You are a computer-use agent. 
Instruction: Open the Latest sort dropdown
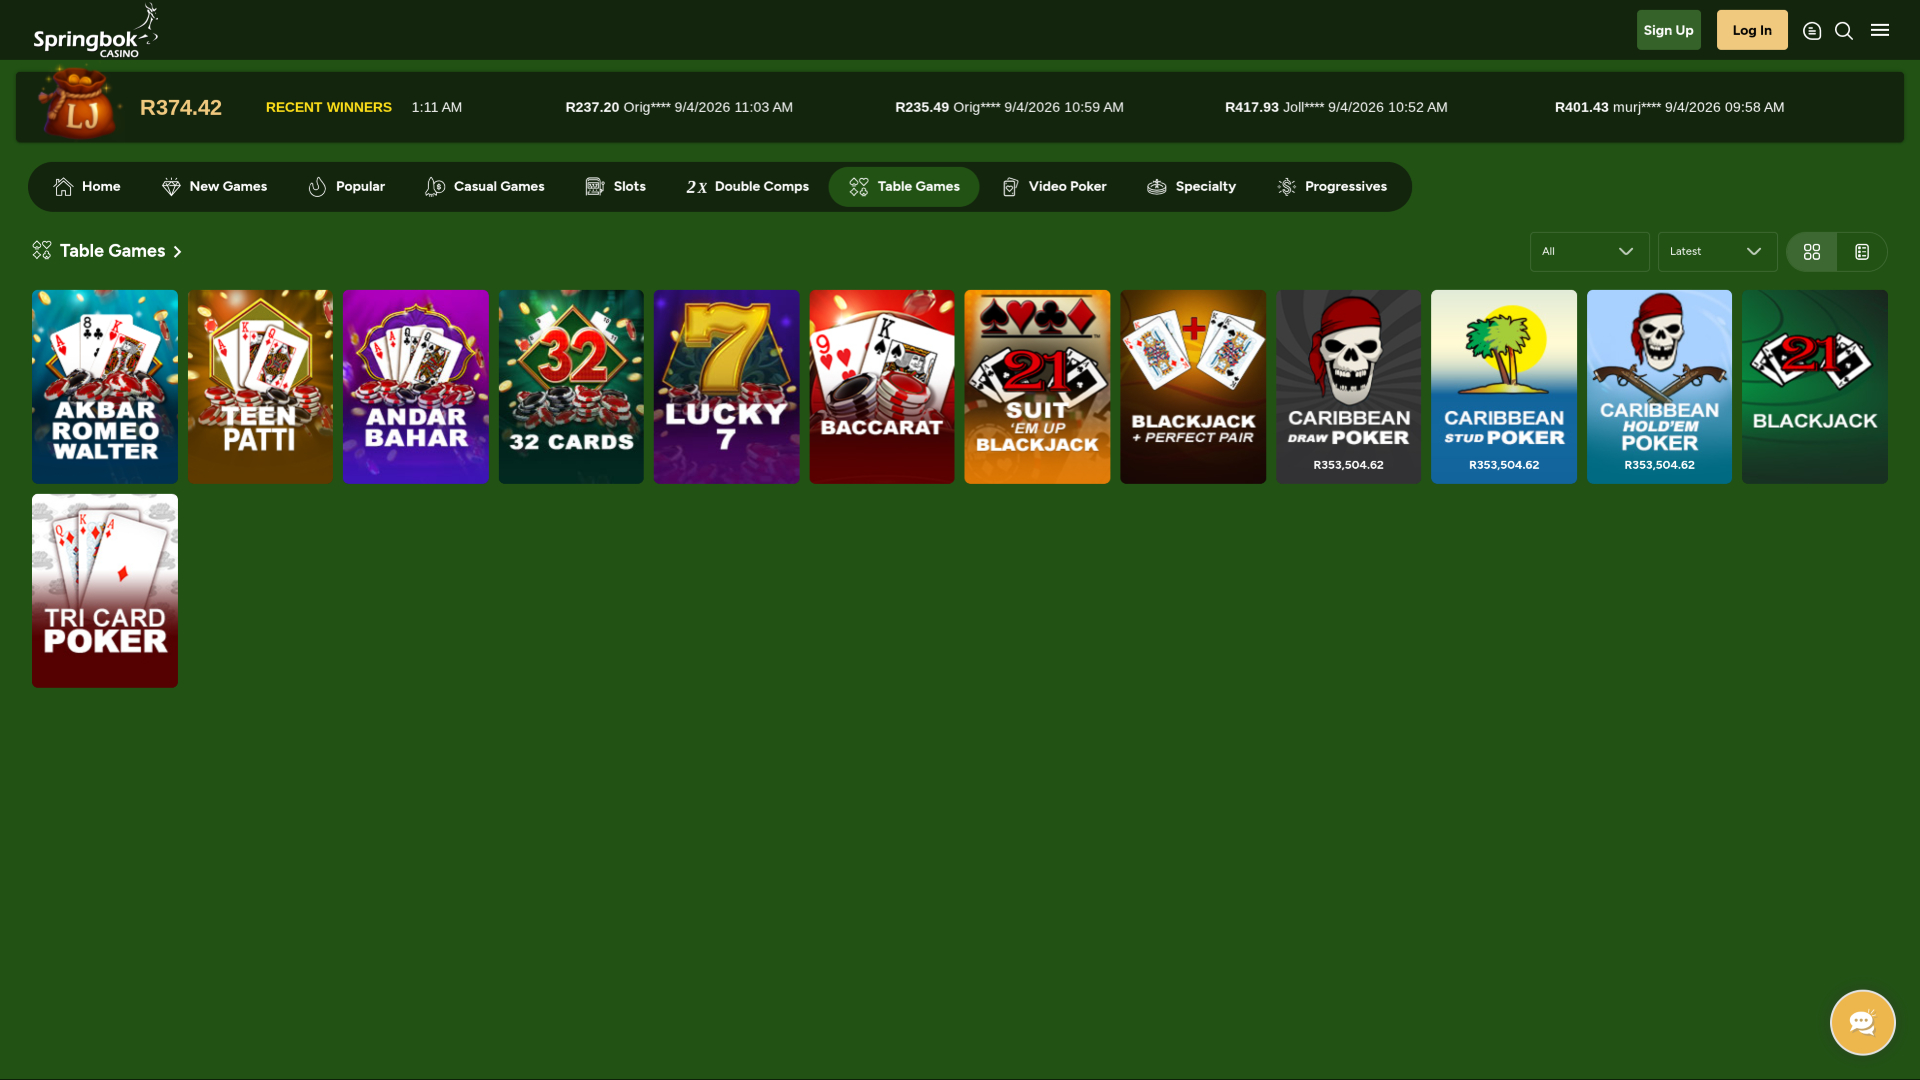click(1717, 252)
